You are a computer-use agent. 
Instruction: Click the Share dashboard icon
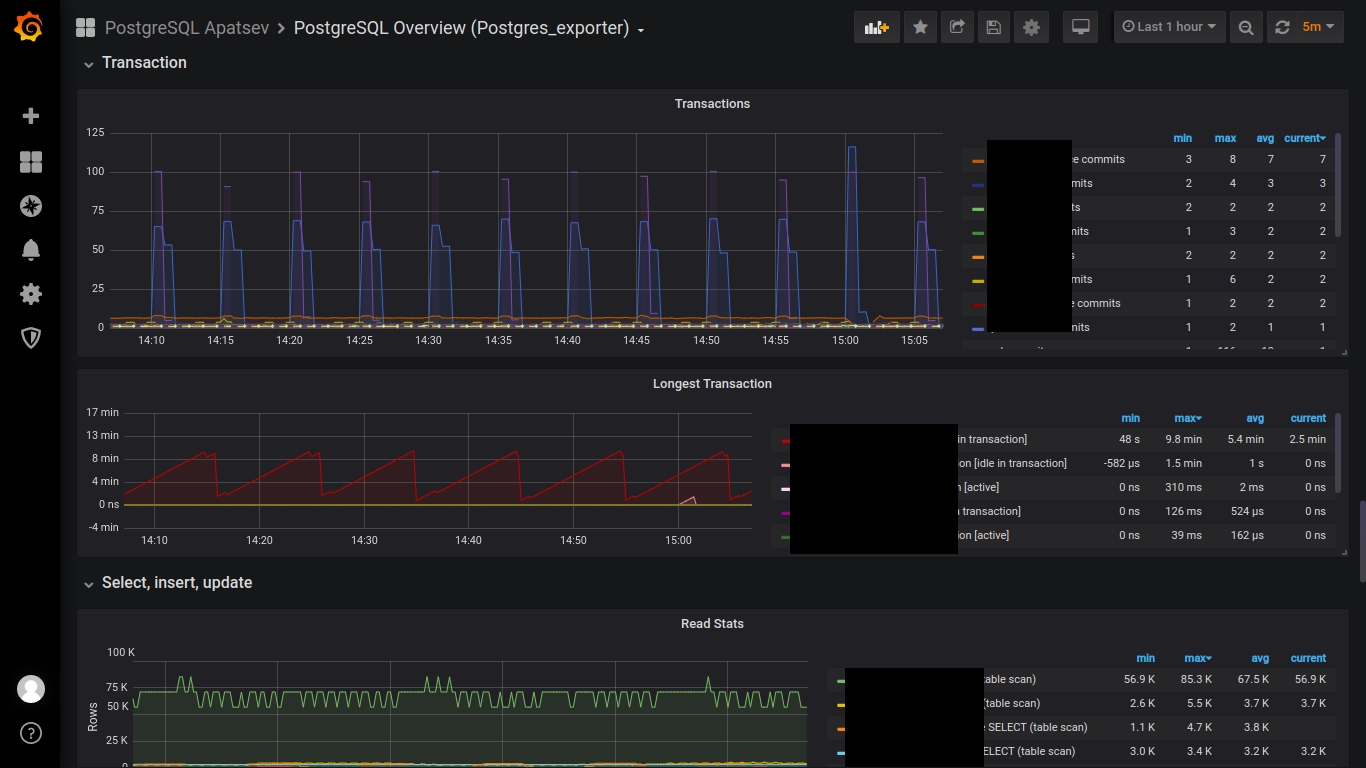[957, 27]
